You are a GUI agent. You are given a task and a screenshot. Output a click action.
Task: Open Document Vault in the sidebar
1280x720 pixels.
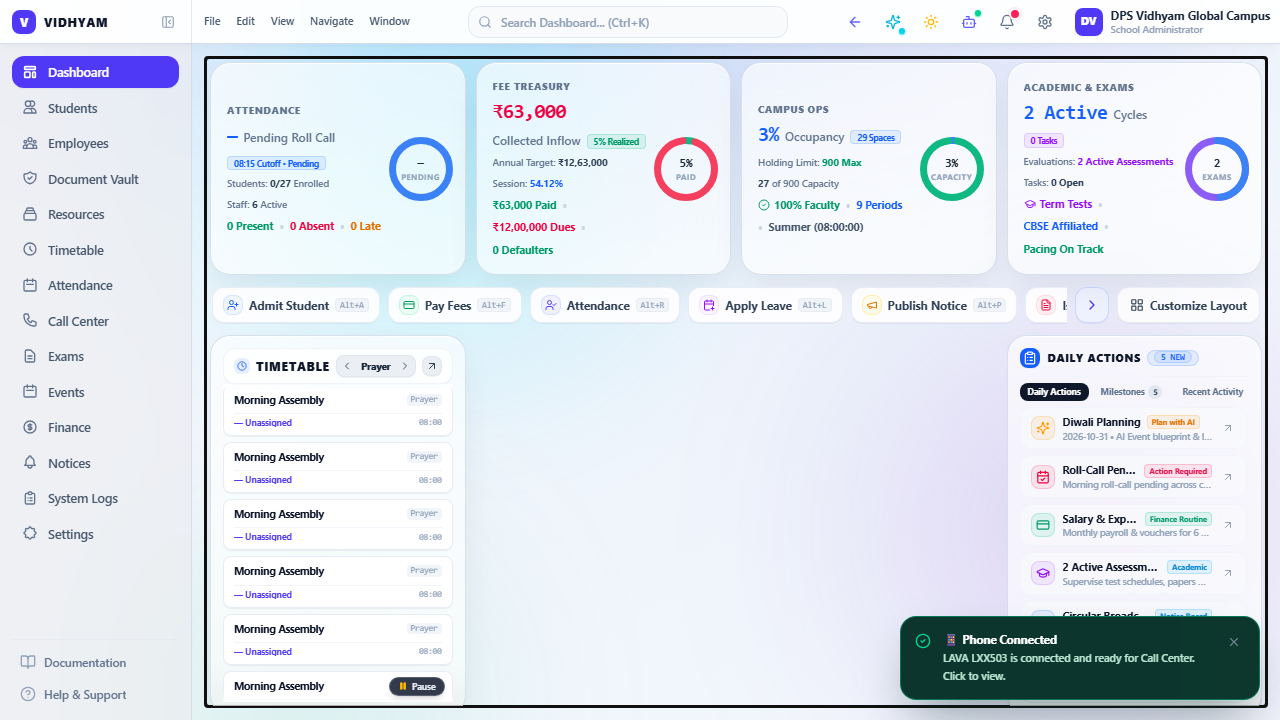(x=95, y=179)
